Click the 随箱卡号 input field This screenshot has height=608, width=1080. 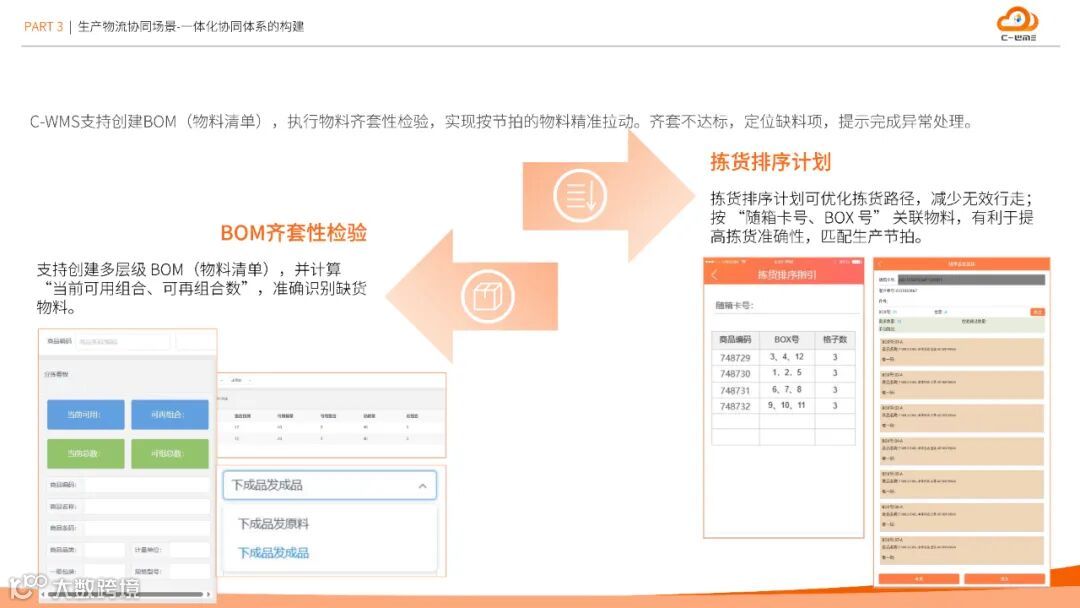click(x=790, y=306)
